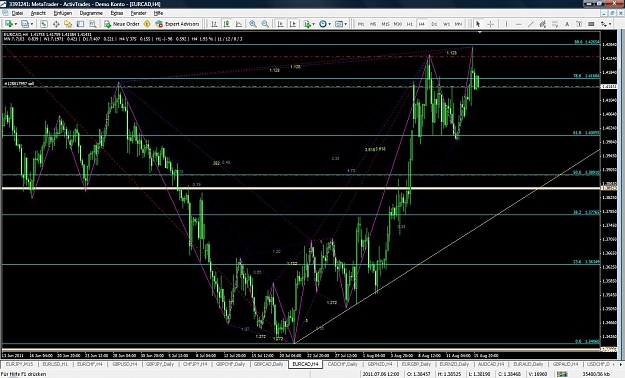Image resolution: width=625 pixels, height=378 pixels.
Task: Select the D1 timeframe
Action: click(x=434, y=24)
